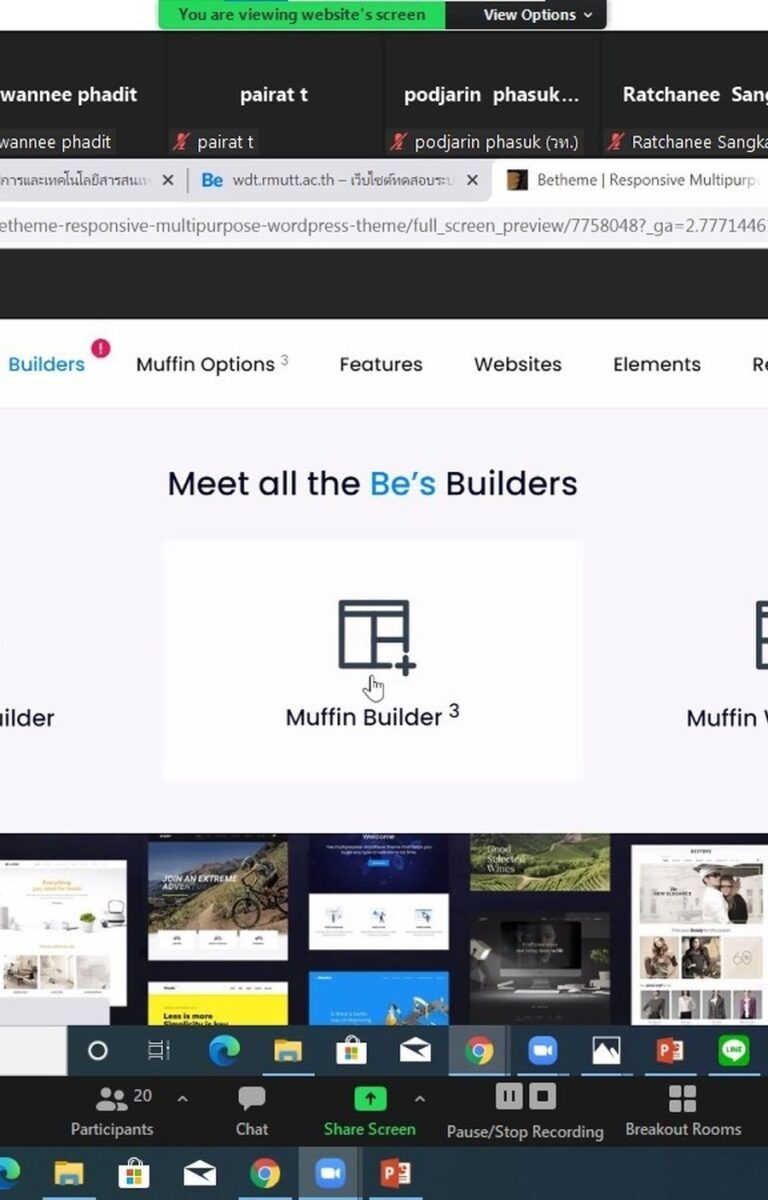This screenshot has height=1200, width=768.
Task: Select the podjarin phasuk participant tile
Action: click(x=491, y=94)
